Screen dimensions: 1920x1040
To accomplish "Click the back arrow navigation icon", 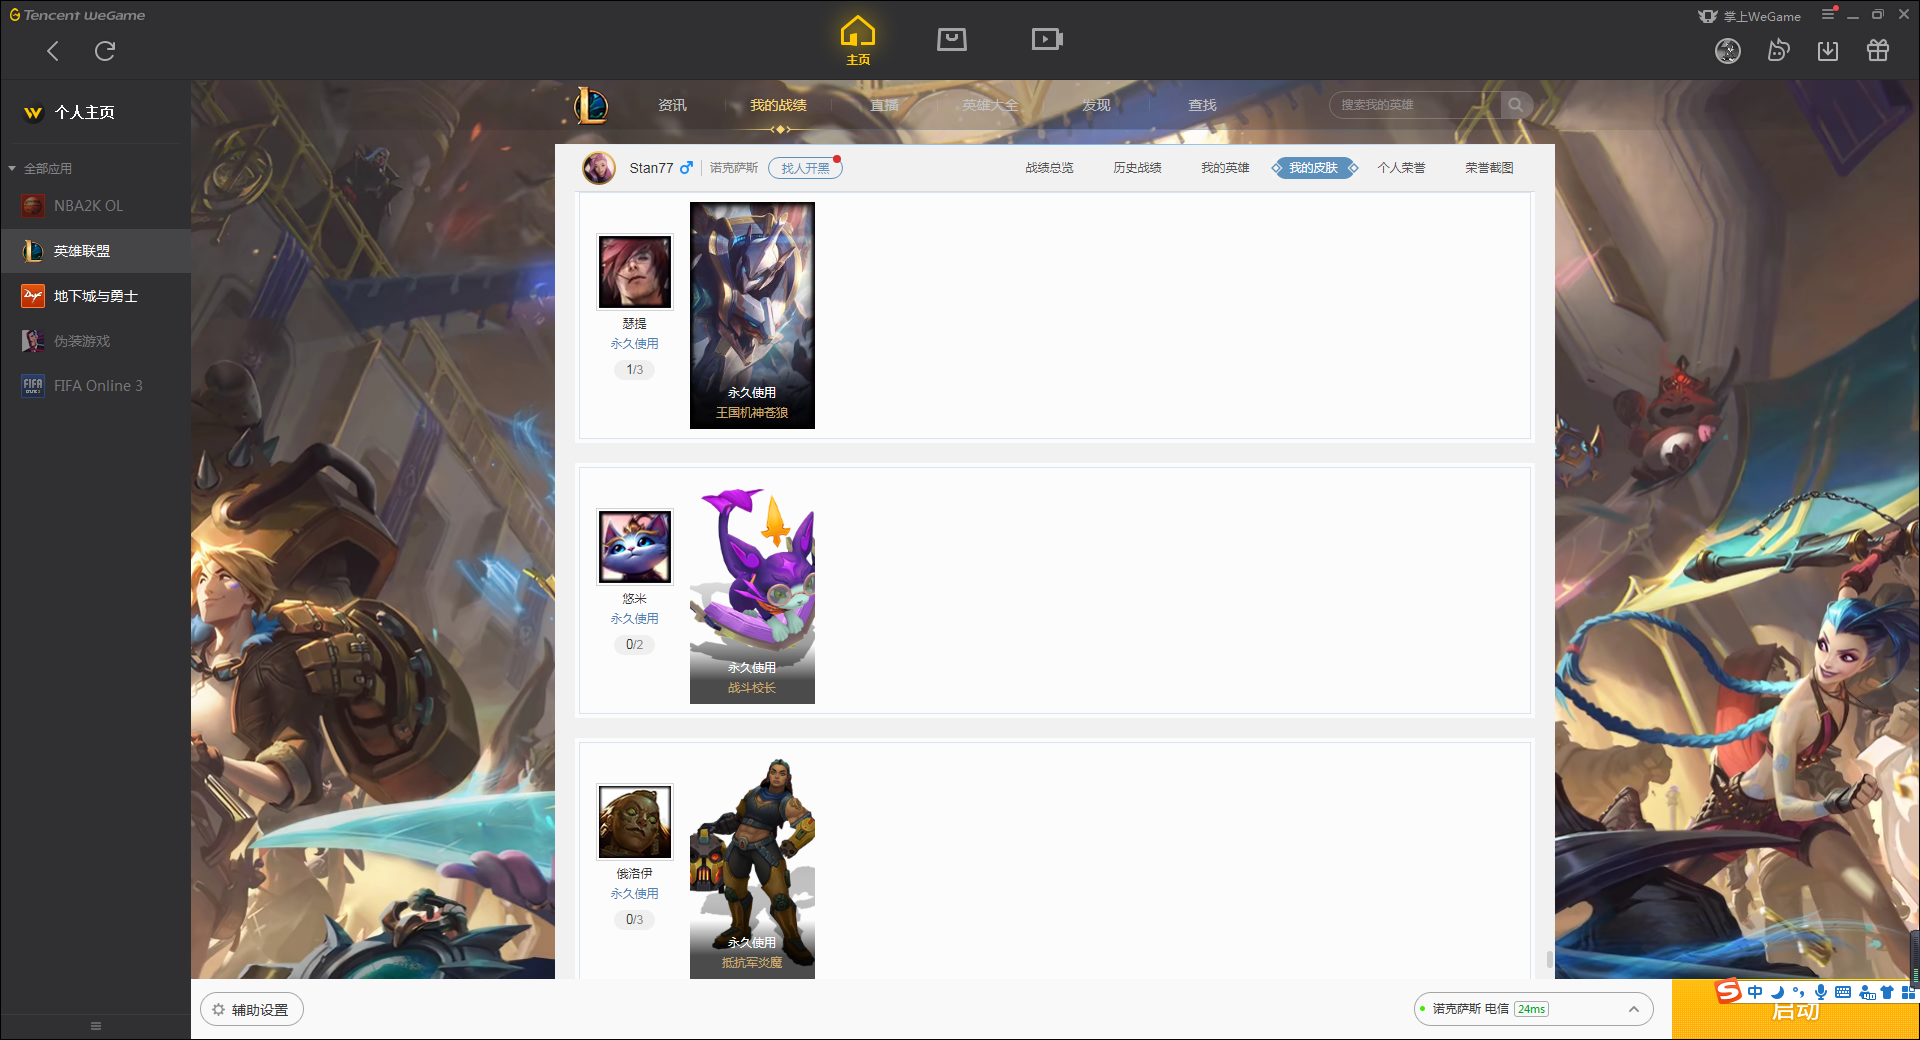I will [x=53, y=51].
